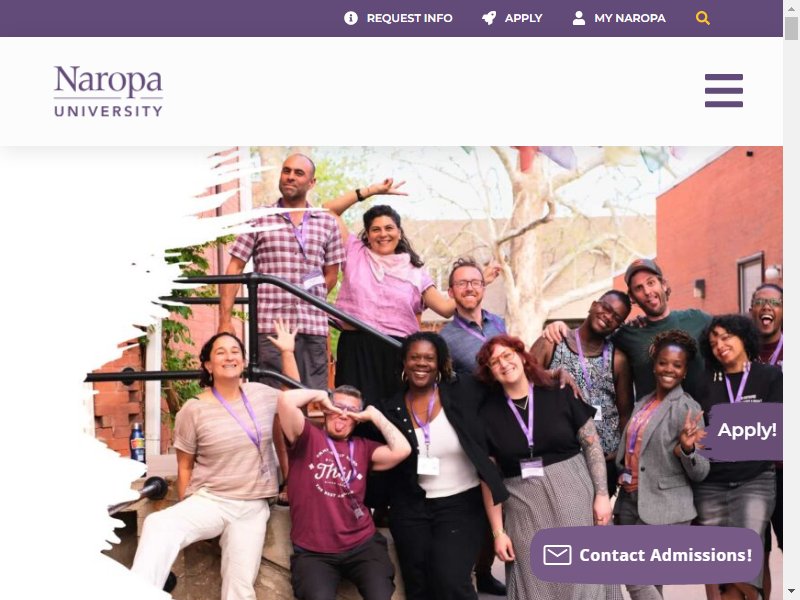The image size is (800, 600).
Task: Click the vertical scrollbar thumb
Action: coord(791,28)
